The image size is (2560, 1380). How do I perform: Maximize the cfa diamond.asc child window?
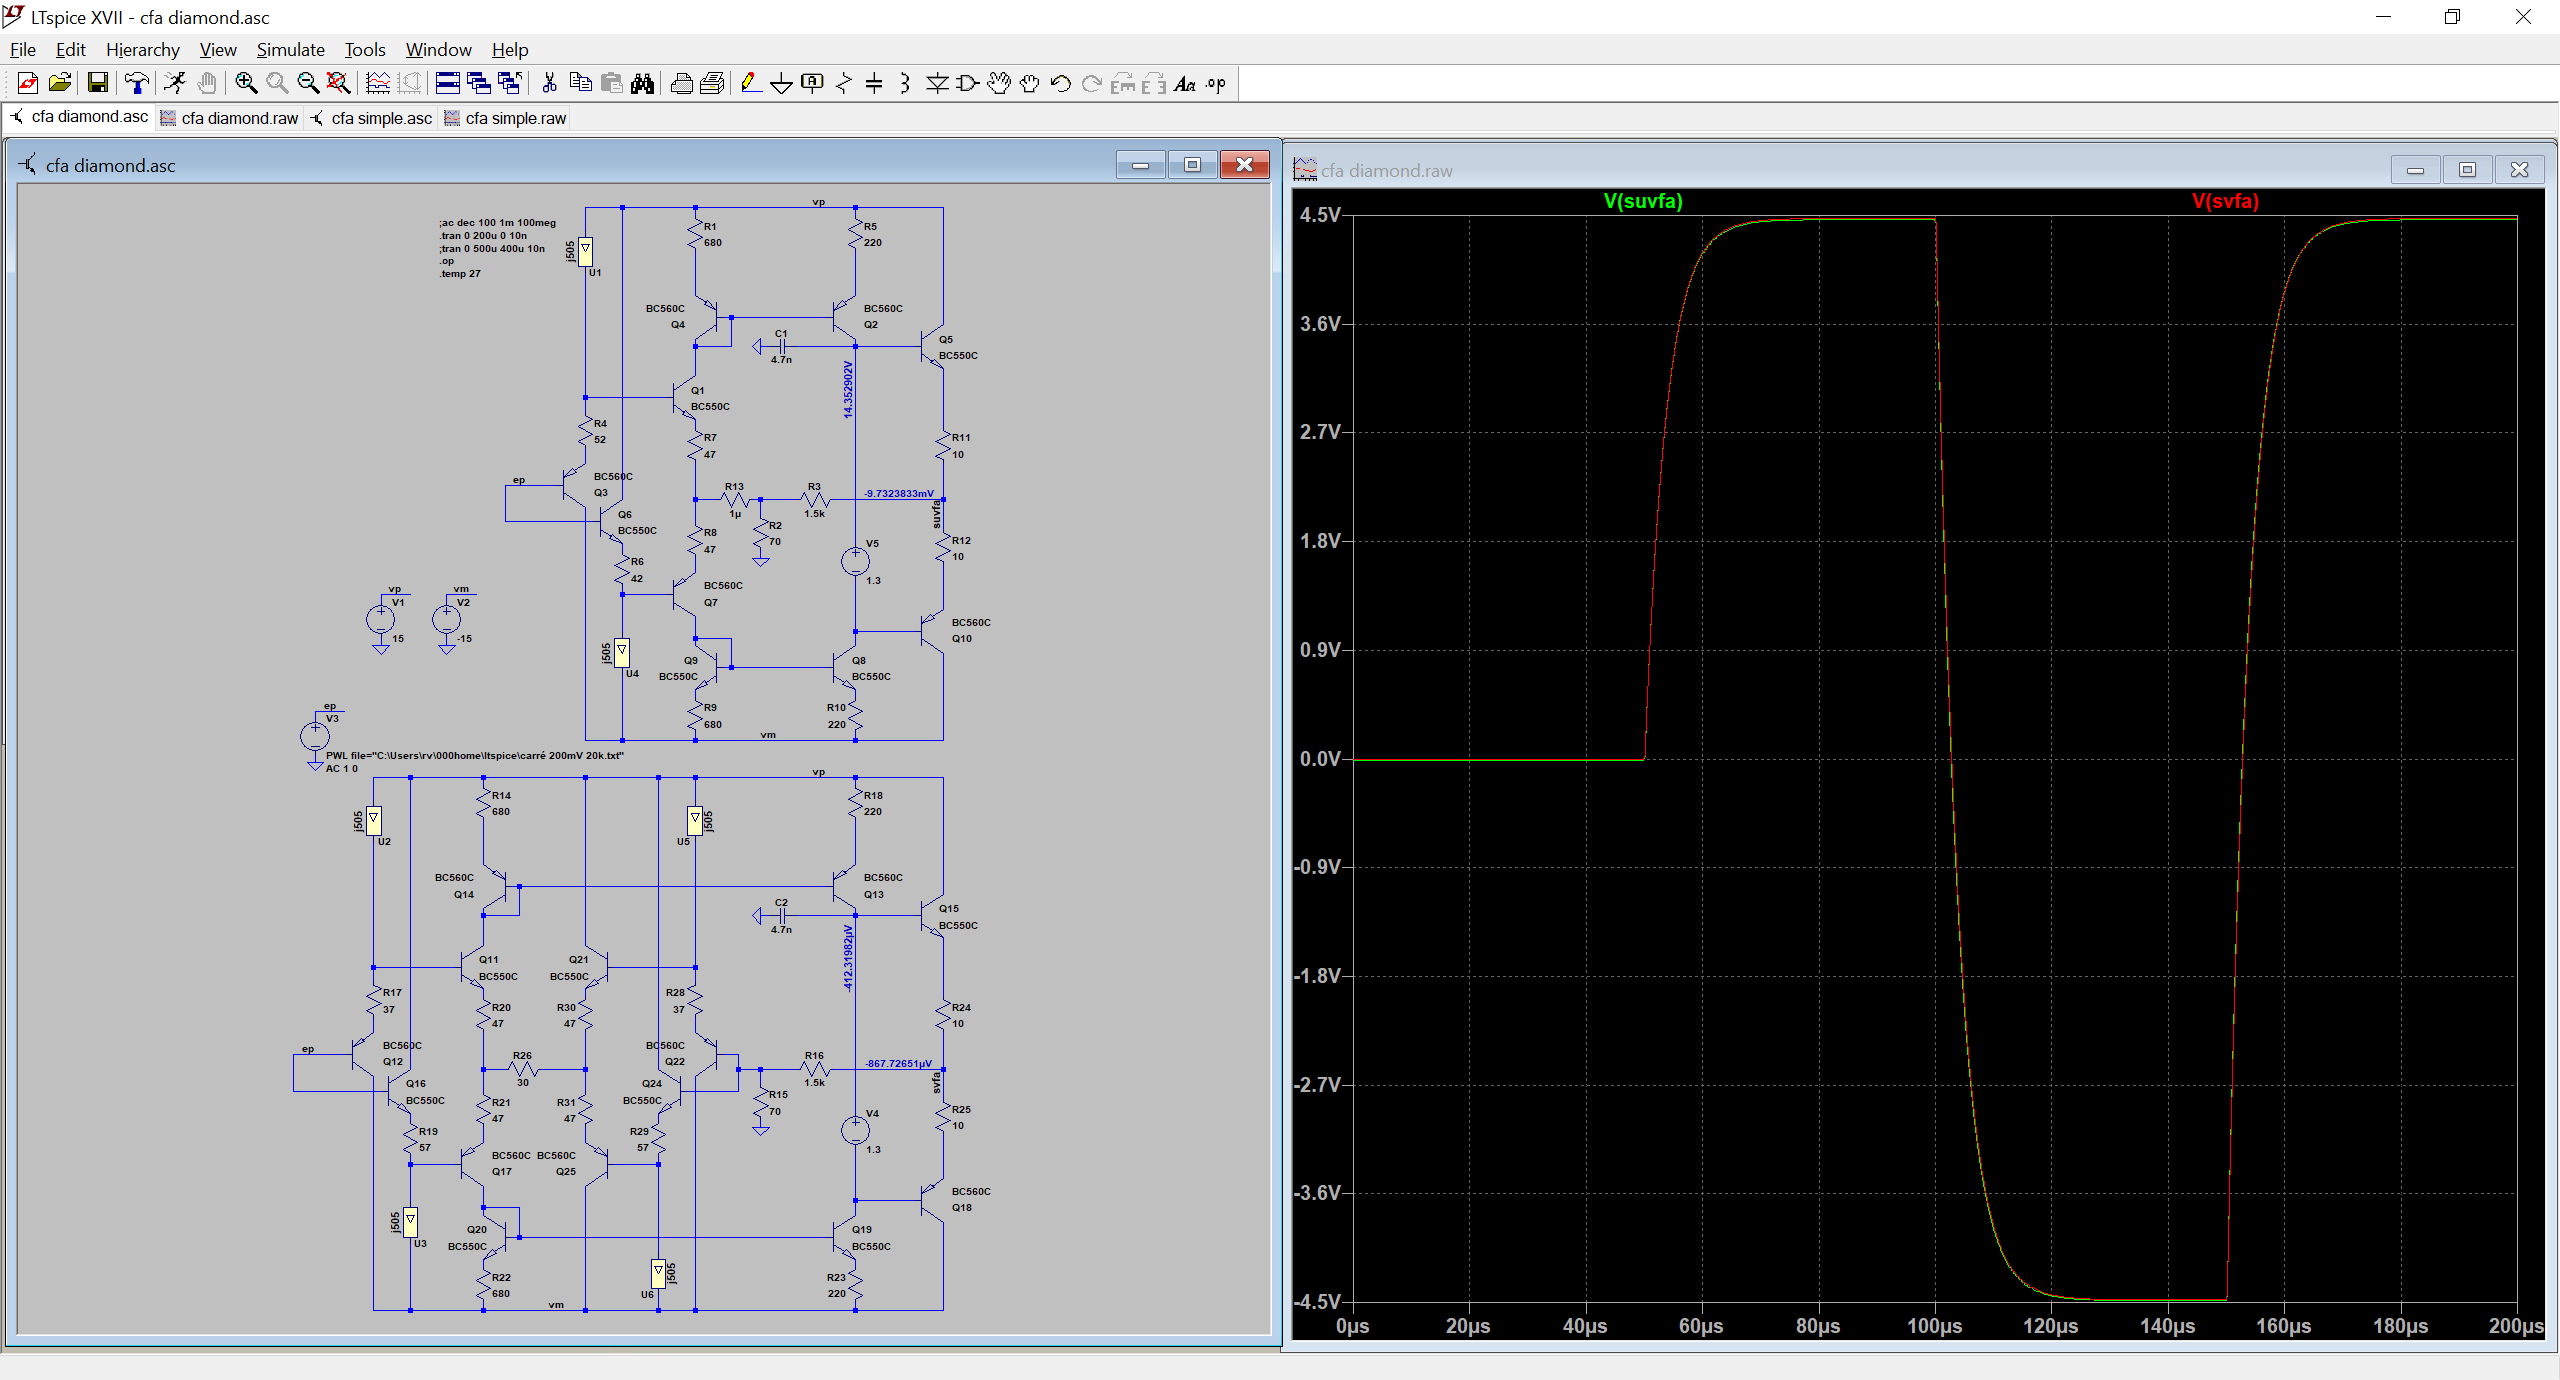(x=1192, y=165)
